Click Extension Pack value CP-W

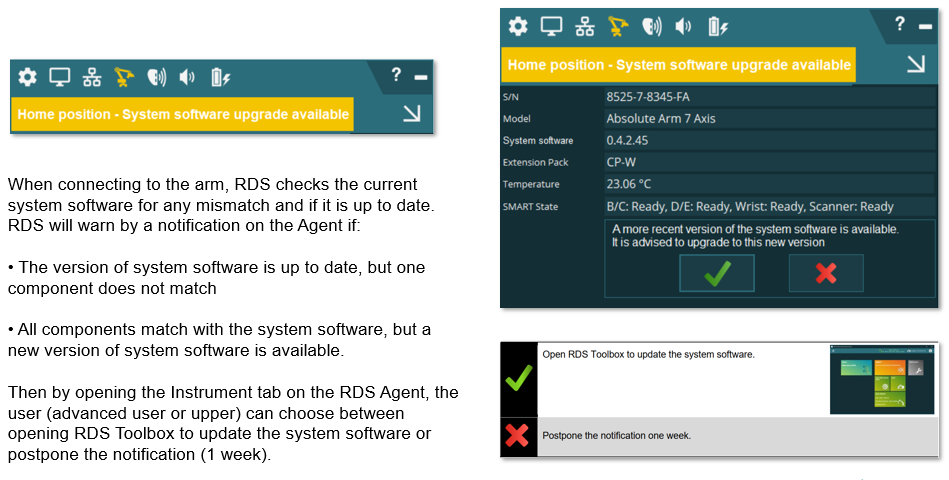[x=621, y=162]
